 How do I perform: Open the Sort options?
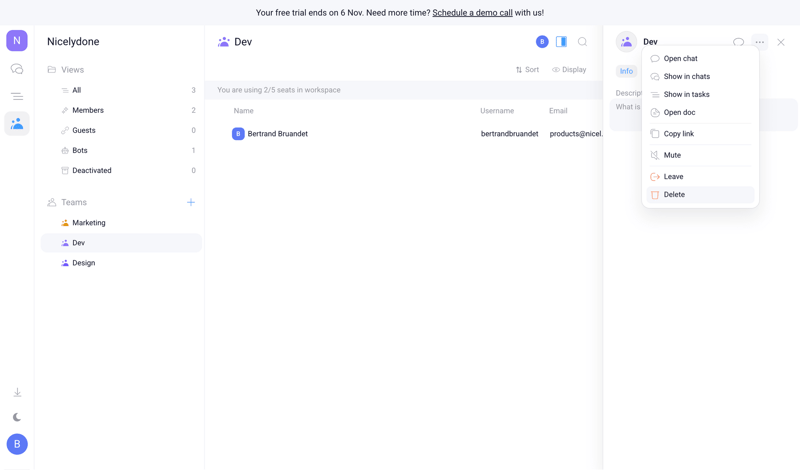(527, 70)
